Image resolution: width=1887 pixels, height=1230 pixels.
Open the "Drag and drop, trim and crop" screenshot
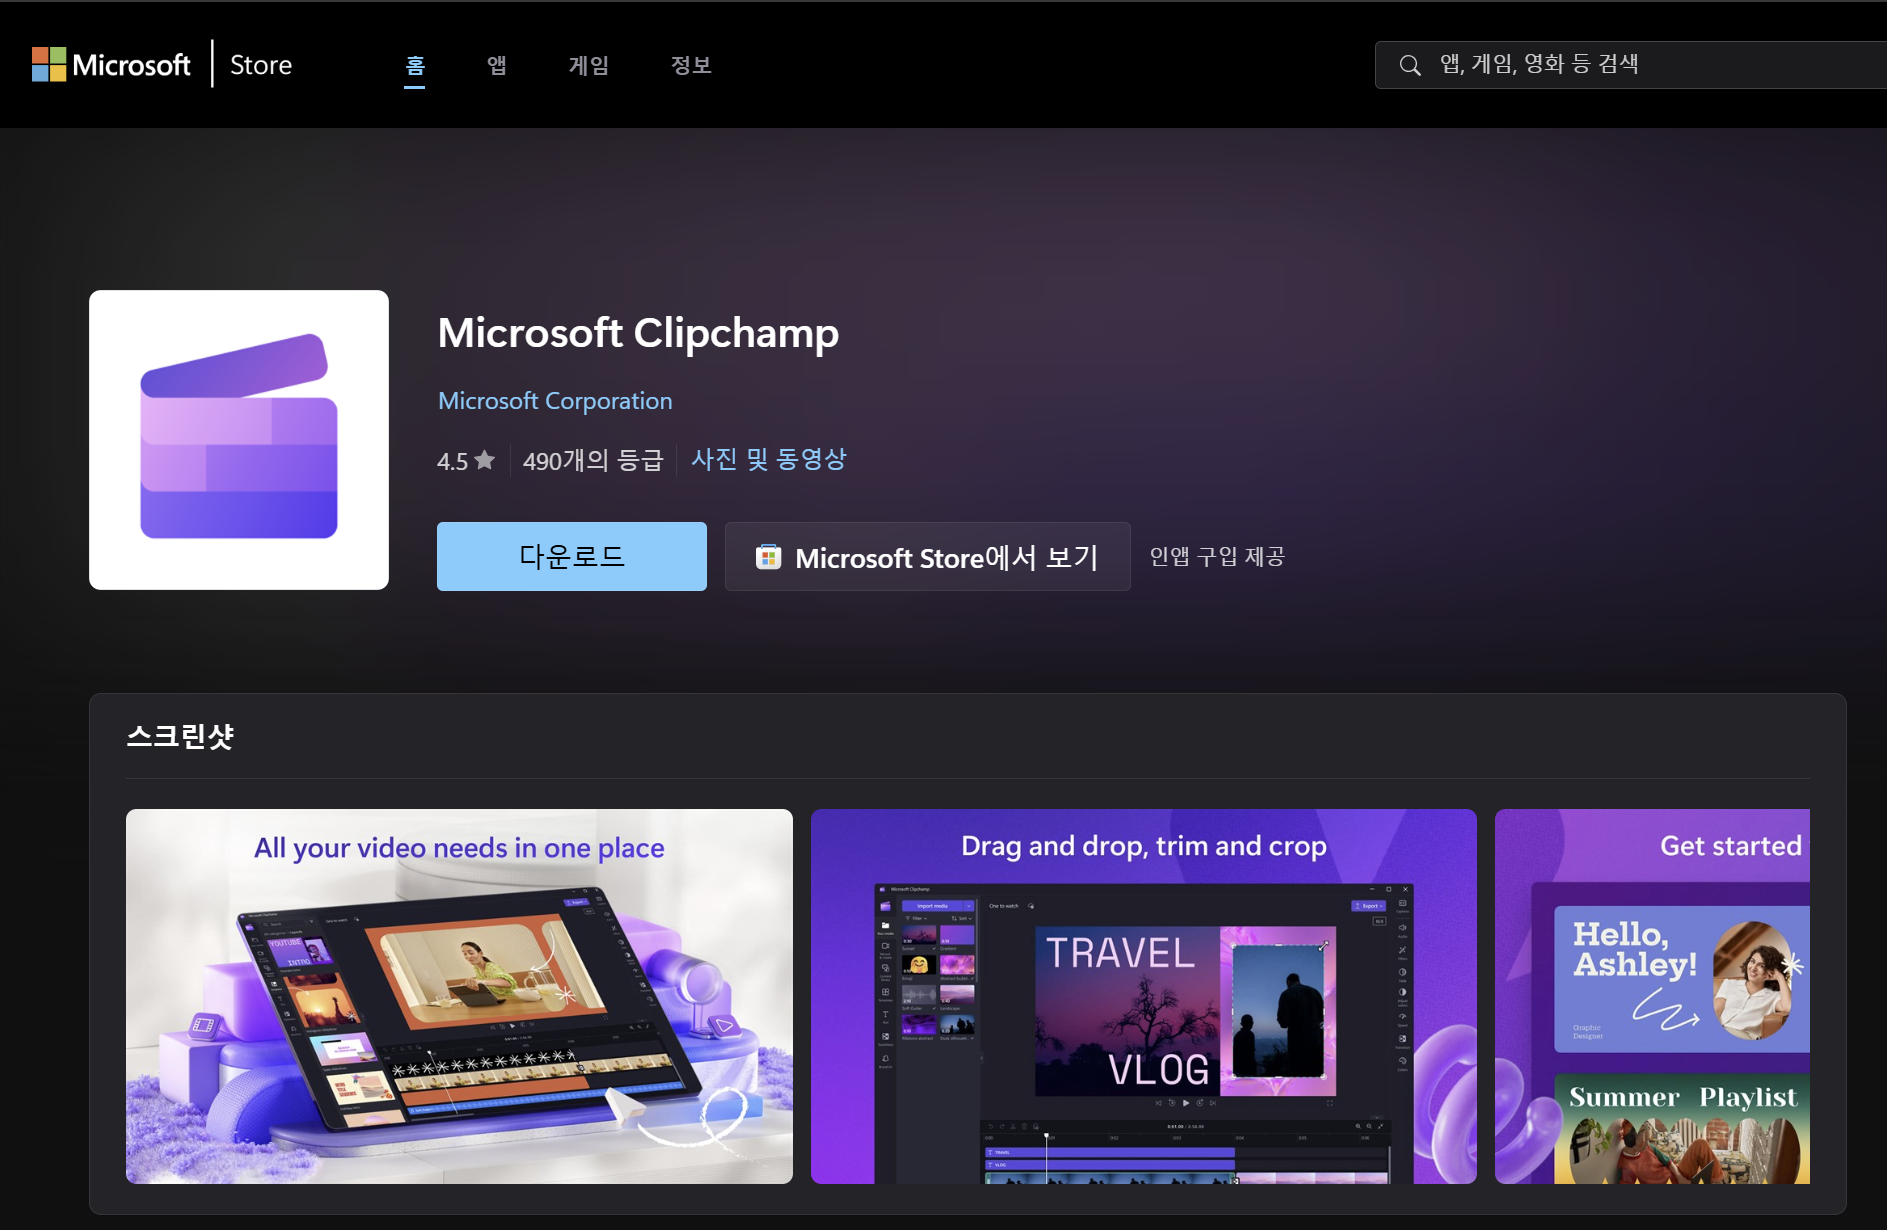(1144, 996)
